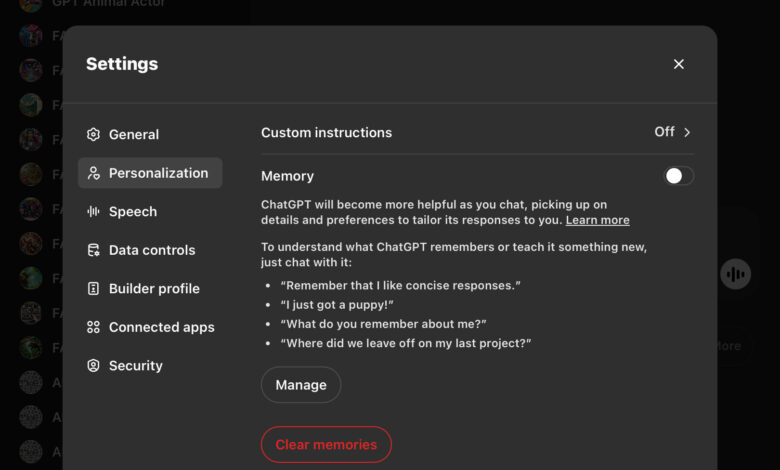
Task: Switch to the Speech tab
Action: (x=150, y=211)
